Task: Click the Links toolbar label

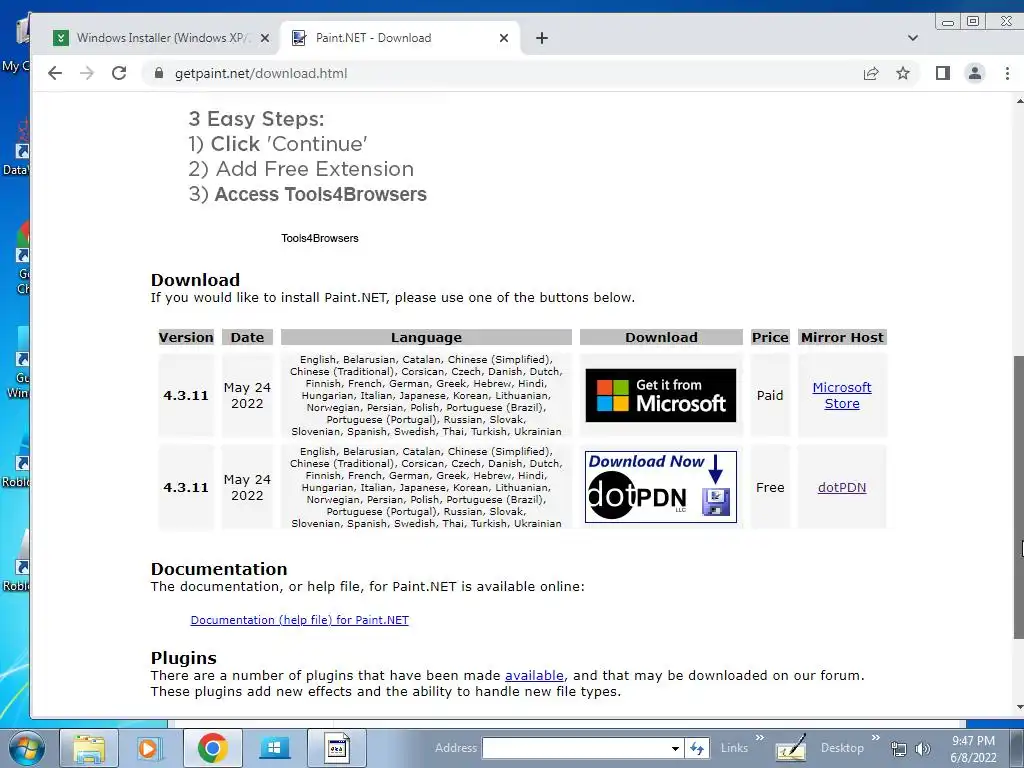Action: coord(734,748)
